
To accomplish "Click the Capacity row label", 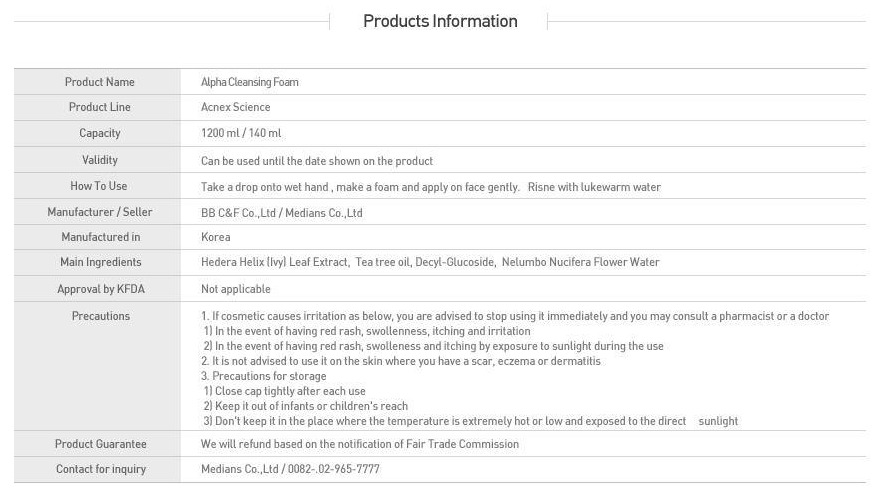I will point(99,134).
